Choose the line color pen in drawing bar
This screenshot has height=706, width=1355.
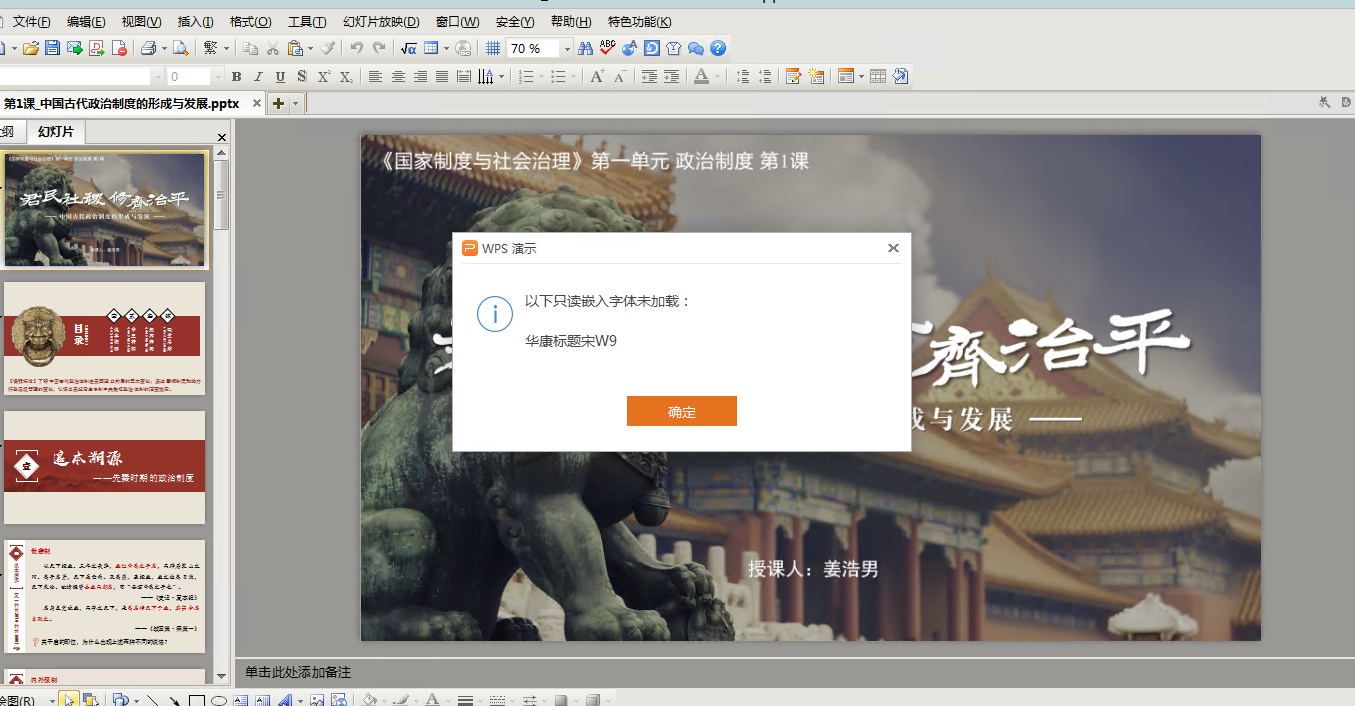tap(400, 700)
